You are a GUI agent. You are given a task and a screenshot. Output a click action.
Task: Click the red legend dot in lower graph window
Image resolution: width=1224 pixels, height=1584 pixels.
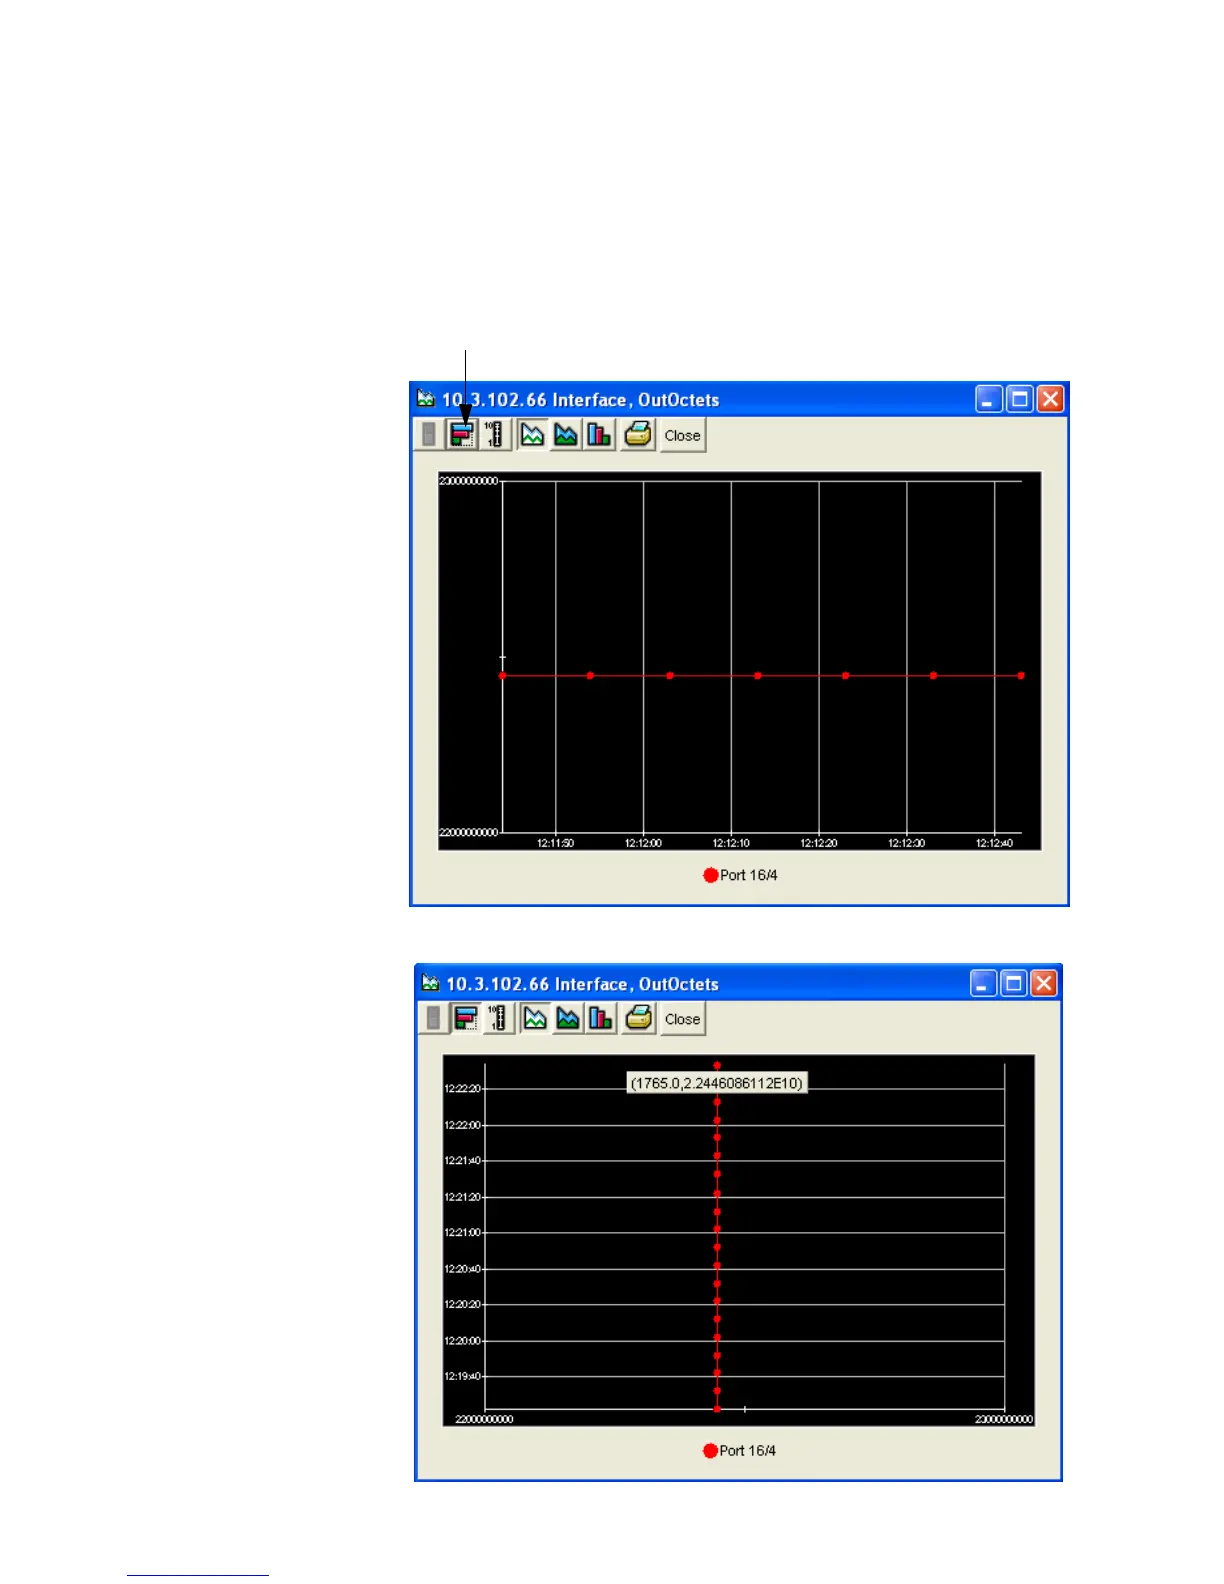710,1451
